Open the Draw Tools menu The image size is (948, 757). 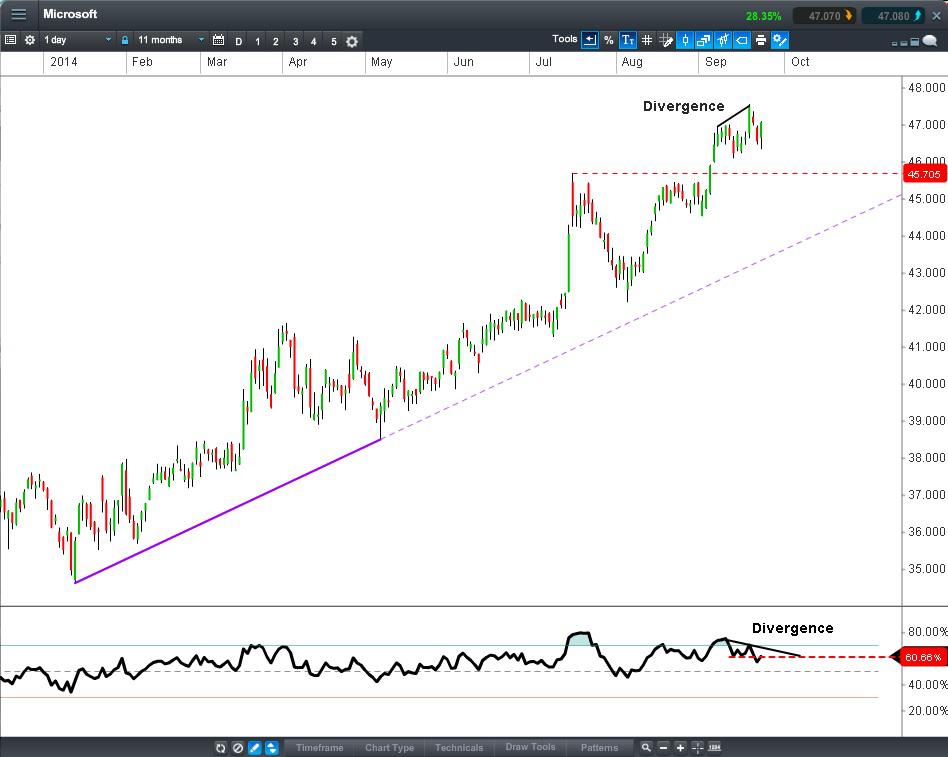(530, 747)
